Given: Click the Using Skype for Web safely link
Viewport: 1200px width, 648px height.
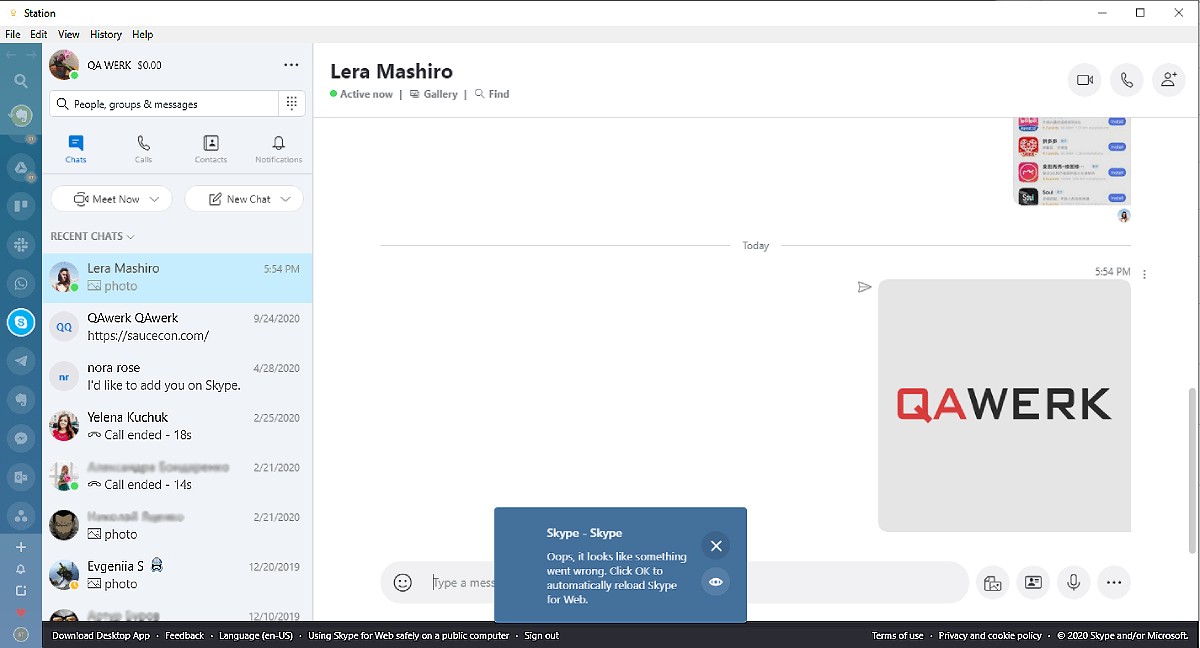Looking at the screenshot, I should [x=408, y=636].
